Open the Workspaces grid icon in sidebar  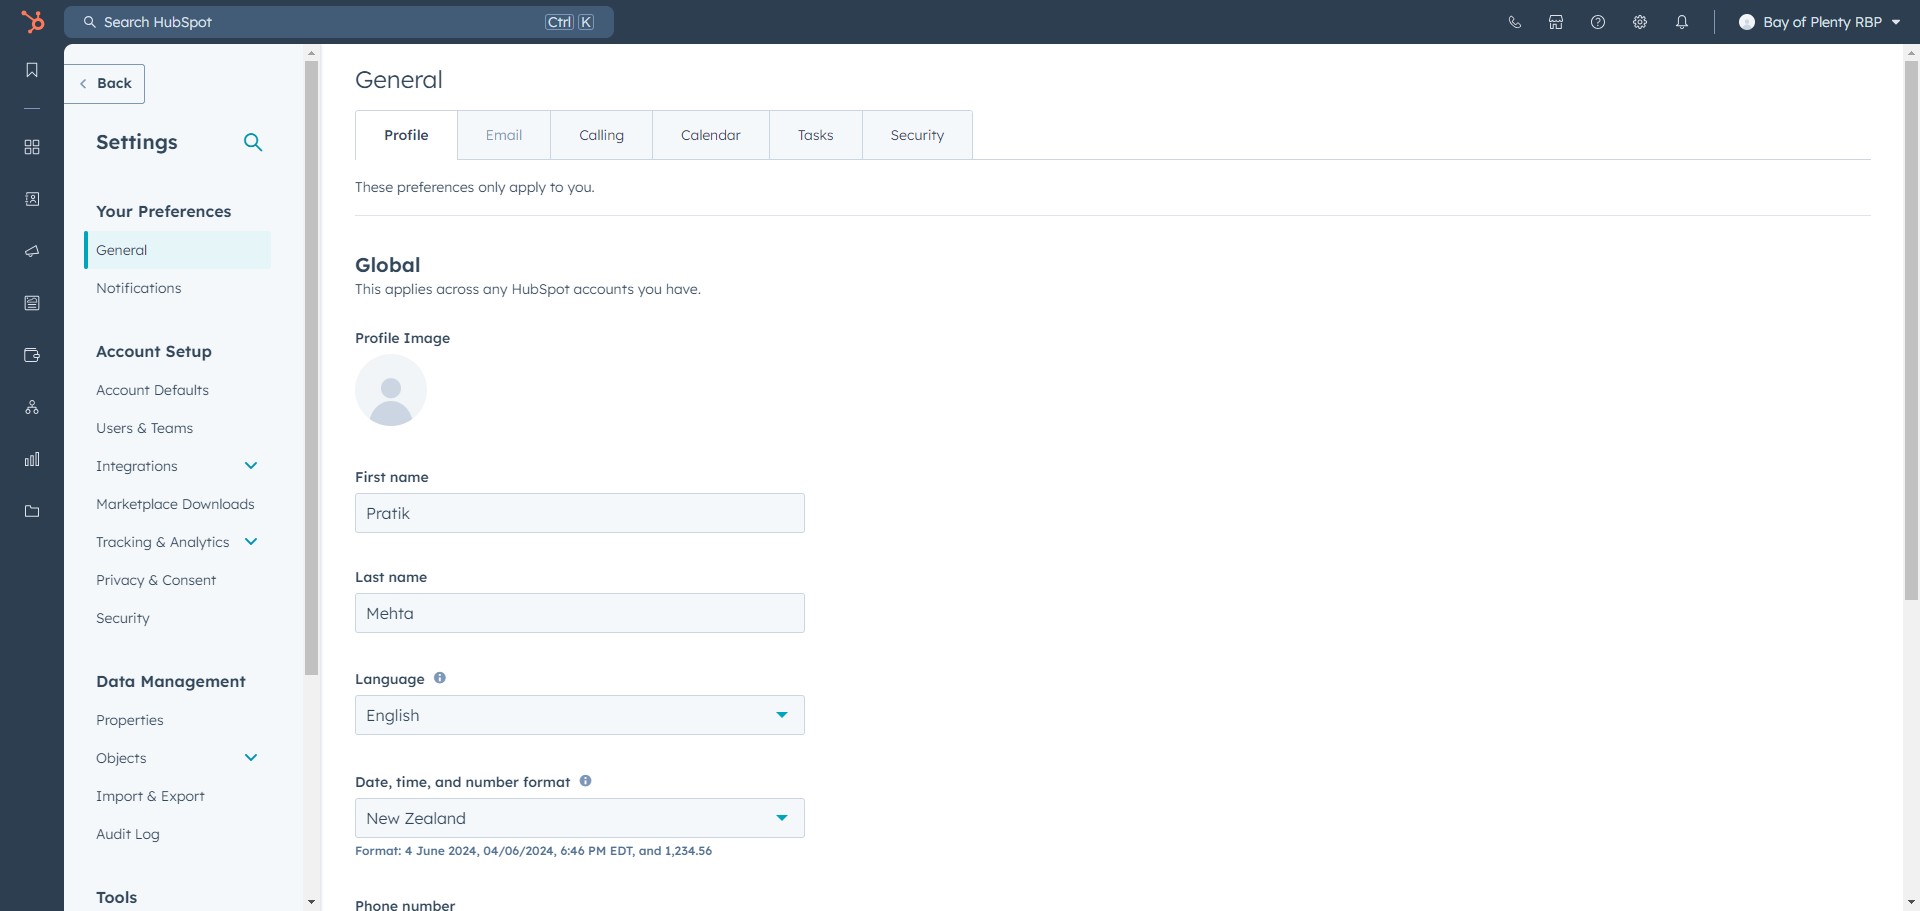[31, 147]
